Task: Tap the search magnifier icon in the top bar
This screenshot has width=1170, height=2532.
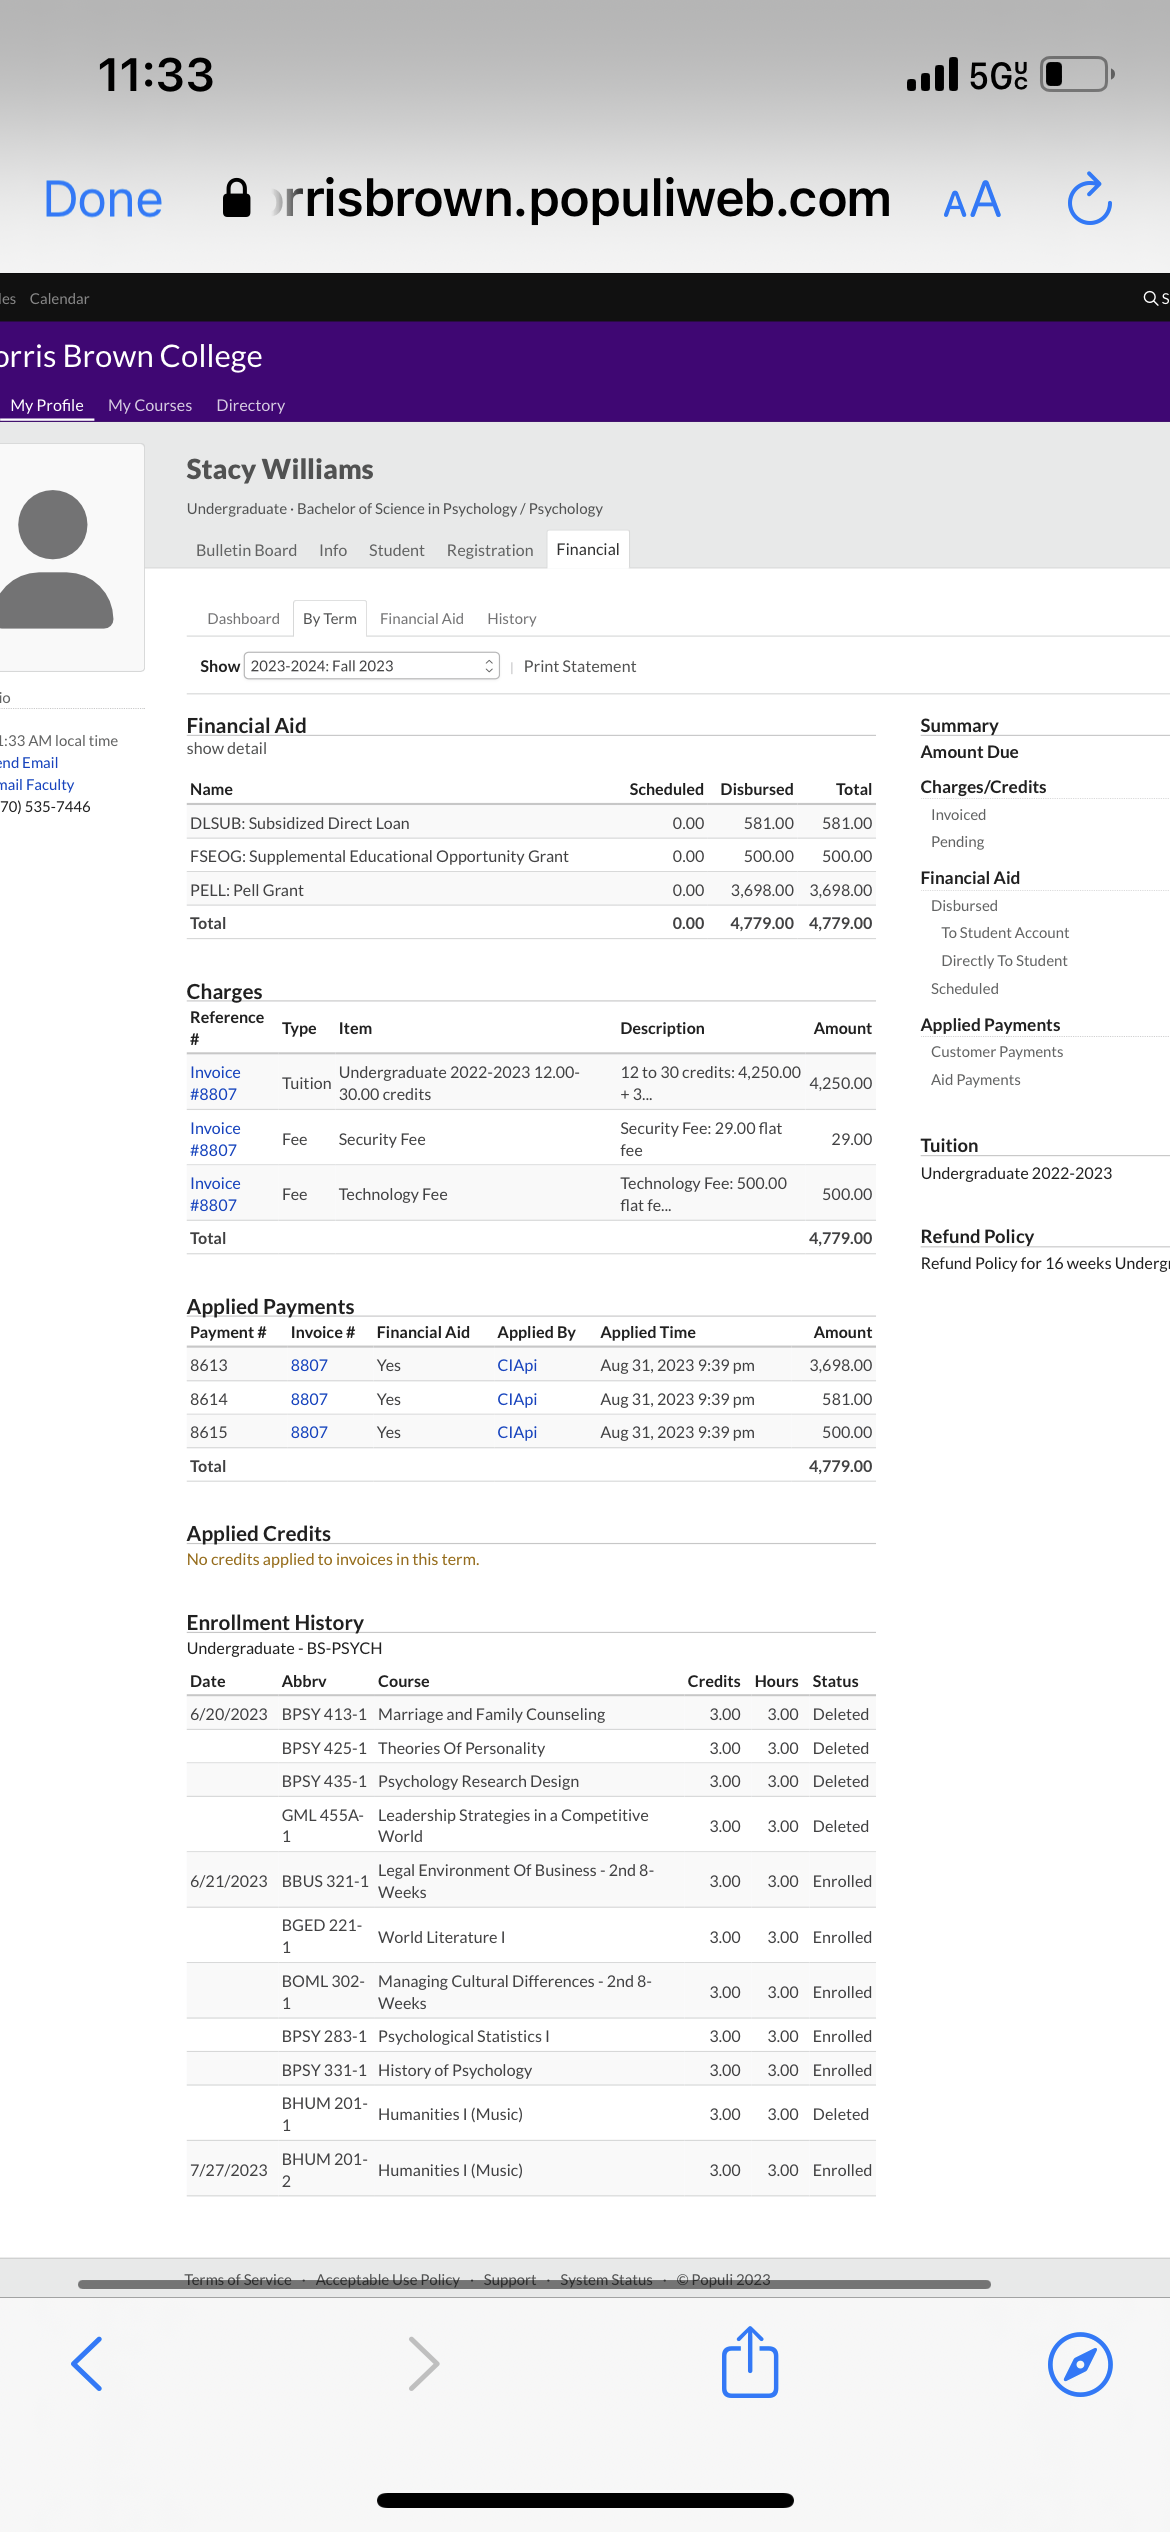Action: pyautogui.click(x=1150, y=298)
